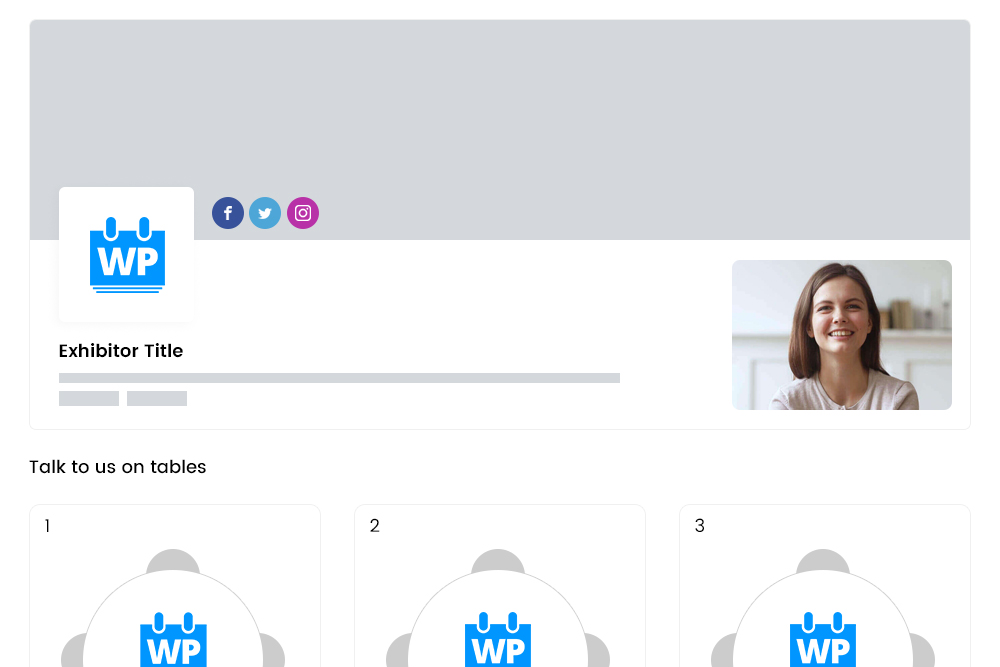Click the WP logo on table 3

click(823, 640)
